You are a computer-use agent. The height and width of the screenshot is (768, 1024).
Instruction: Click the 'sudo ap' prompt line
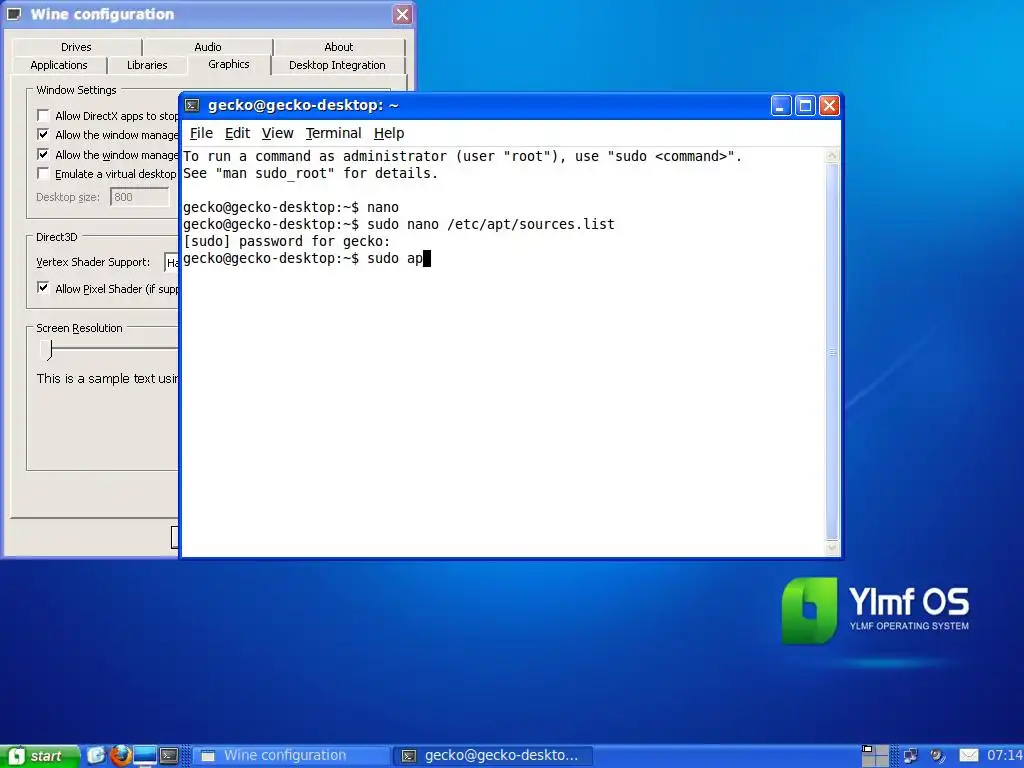click(307, 258)
